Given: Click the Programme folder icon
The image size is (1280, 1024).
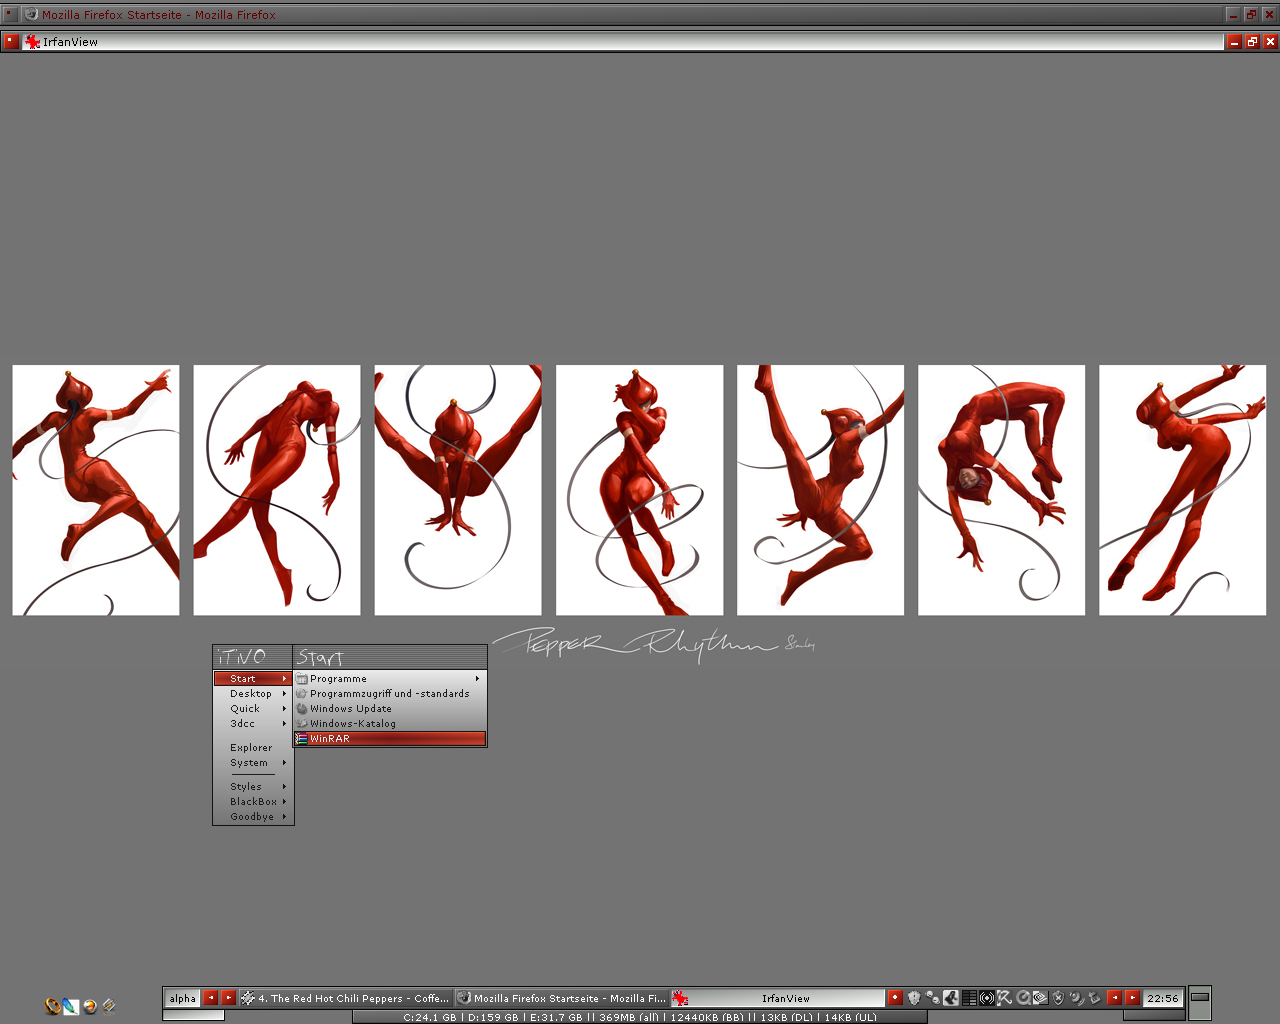Looking at the screenshot, I should [301, 678].
